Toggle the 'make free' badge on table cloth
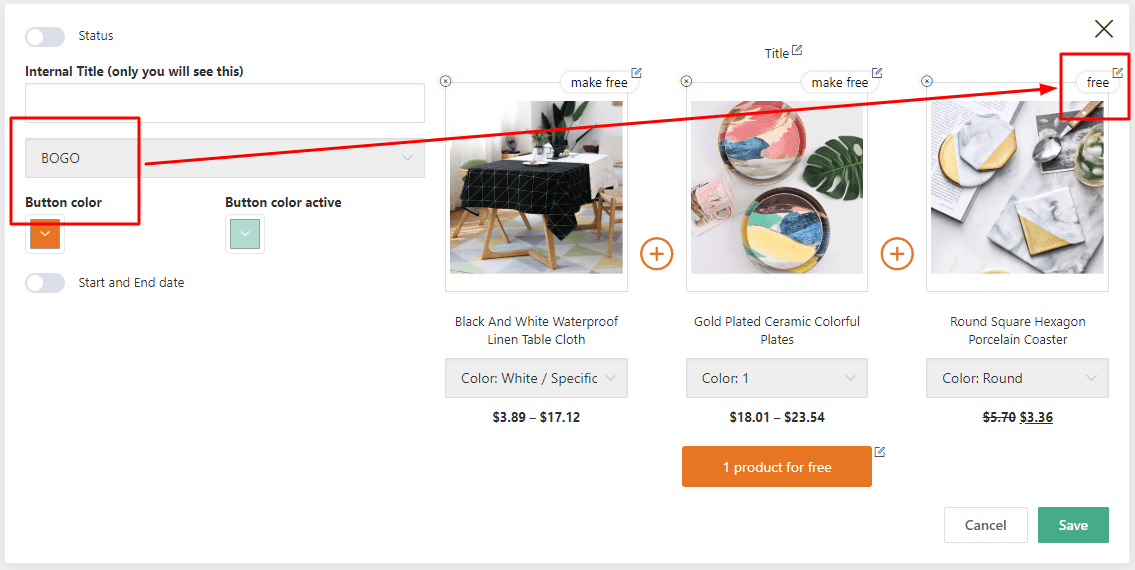 click(599, 83)
